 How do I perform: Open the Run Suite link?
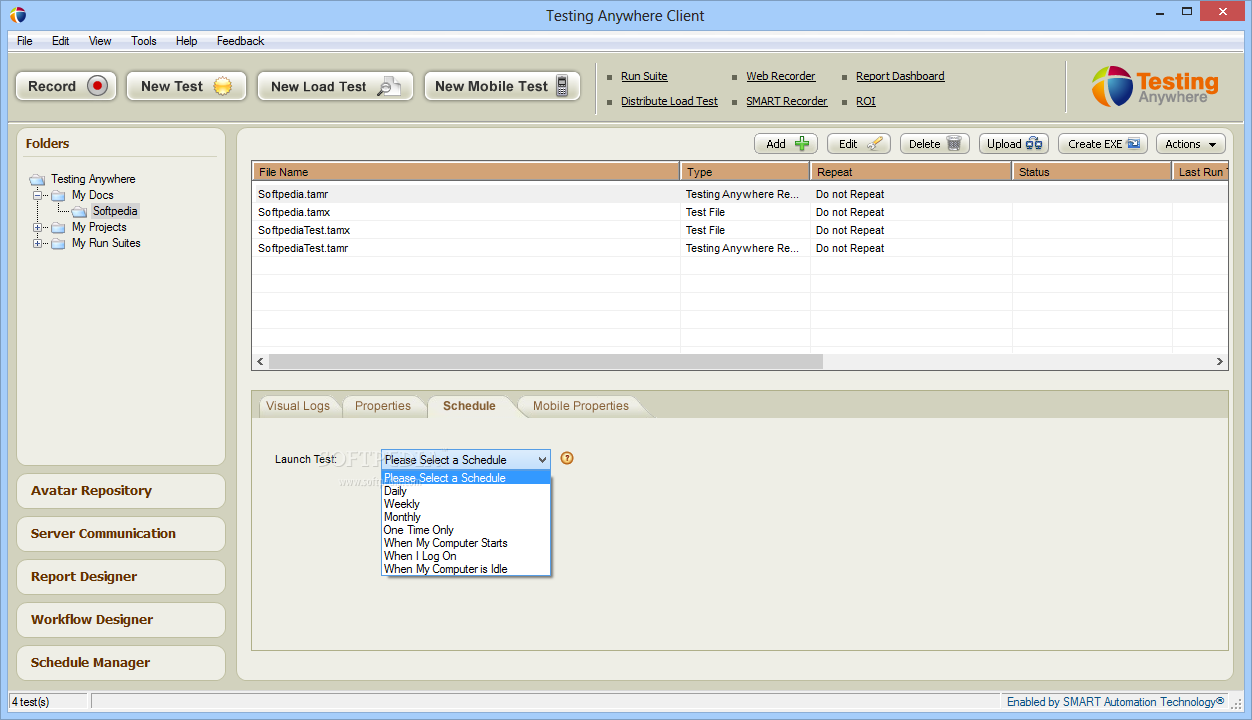644,76
